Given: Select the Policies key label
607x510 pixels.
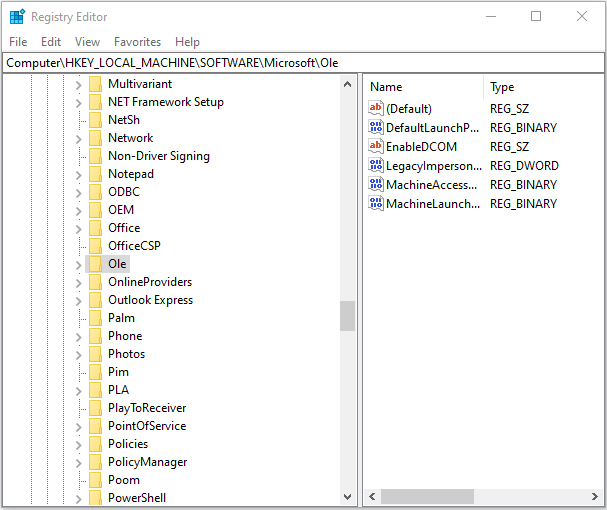Looking at the screenshot, I should click(x=128, y=444).
